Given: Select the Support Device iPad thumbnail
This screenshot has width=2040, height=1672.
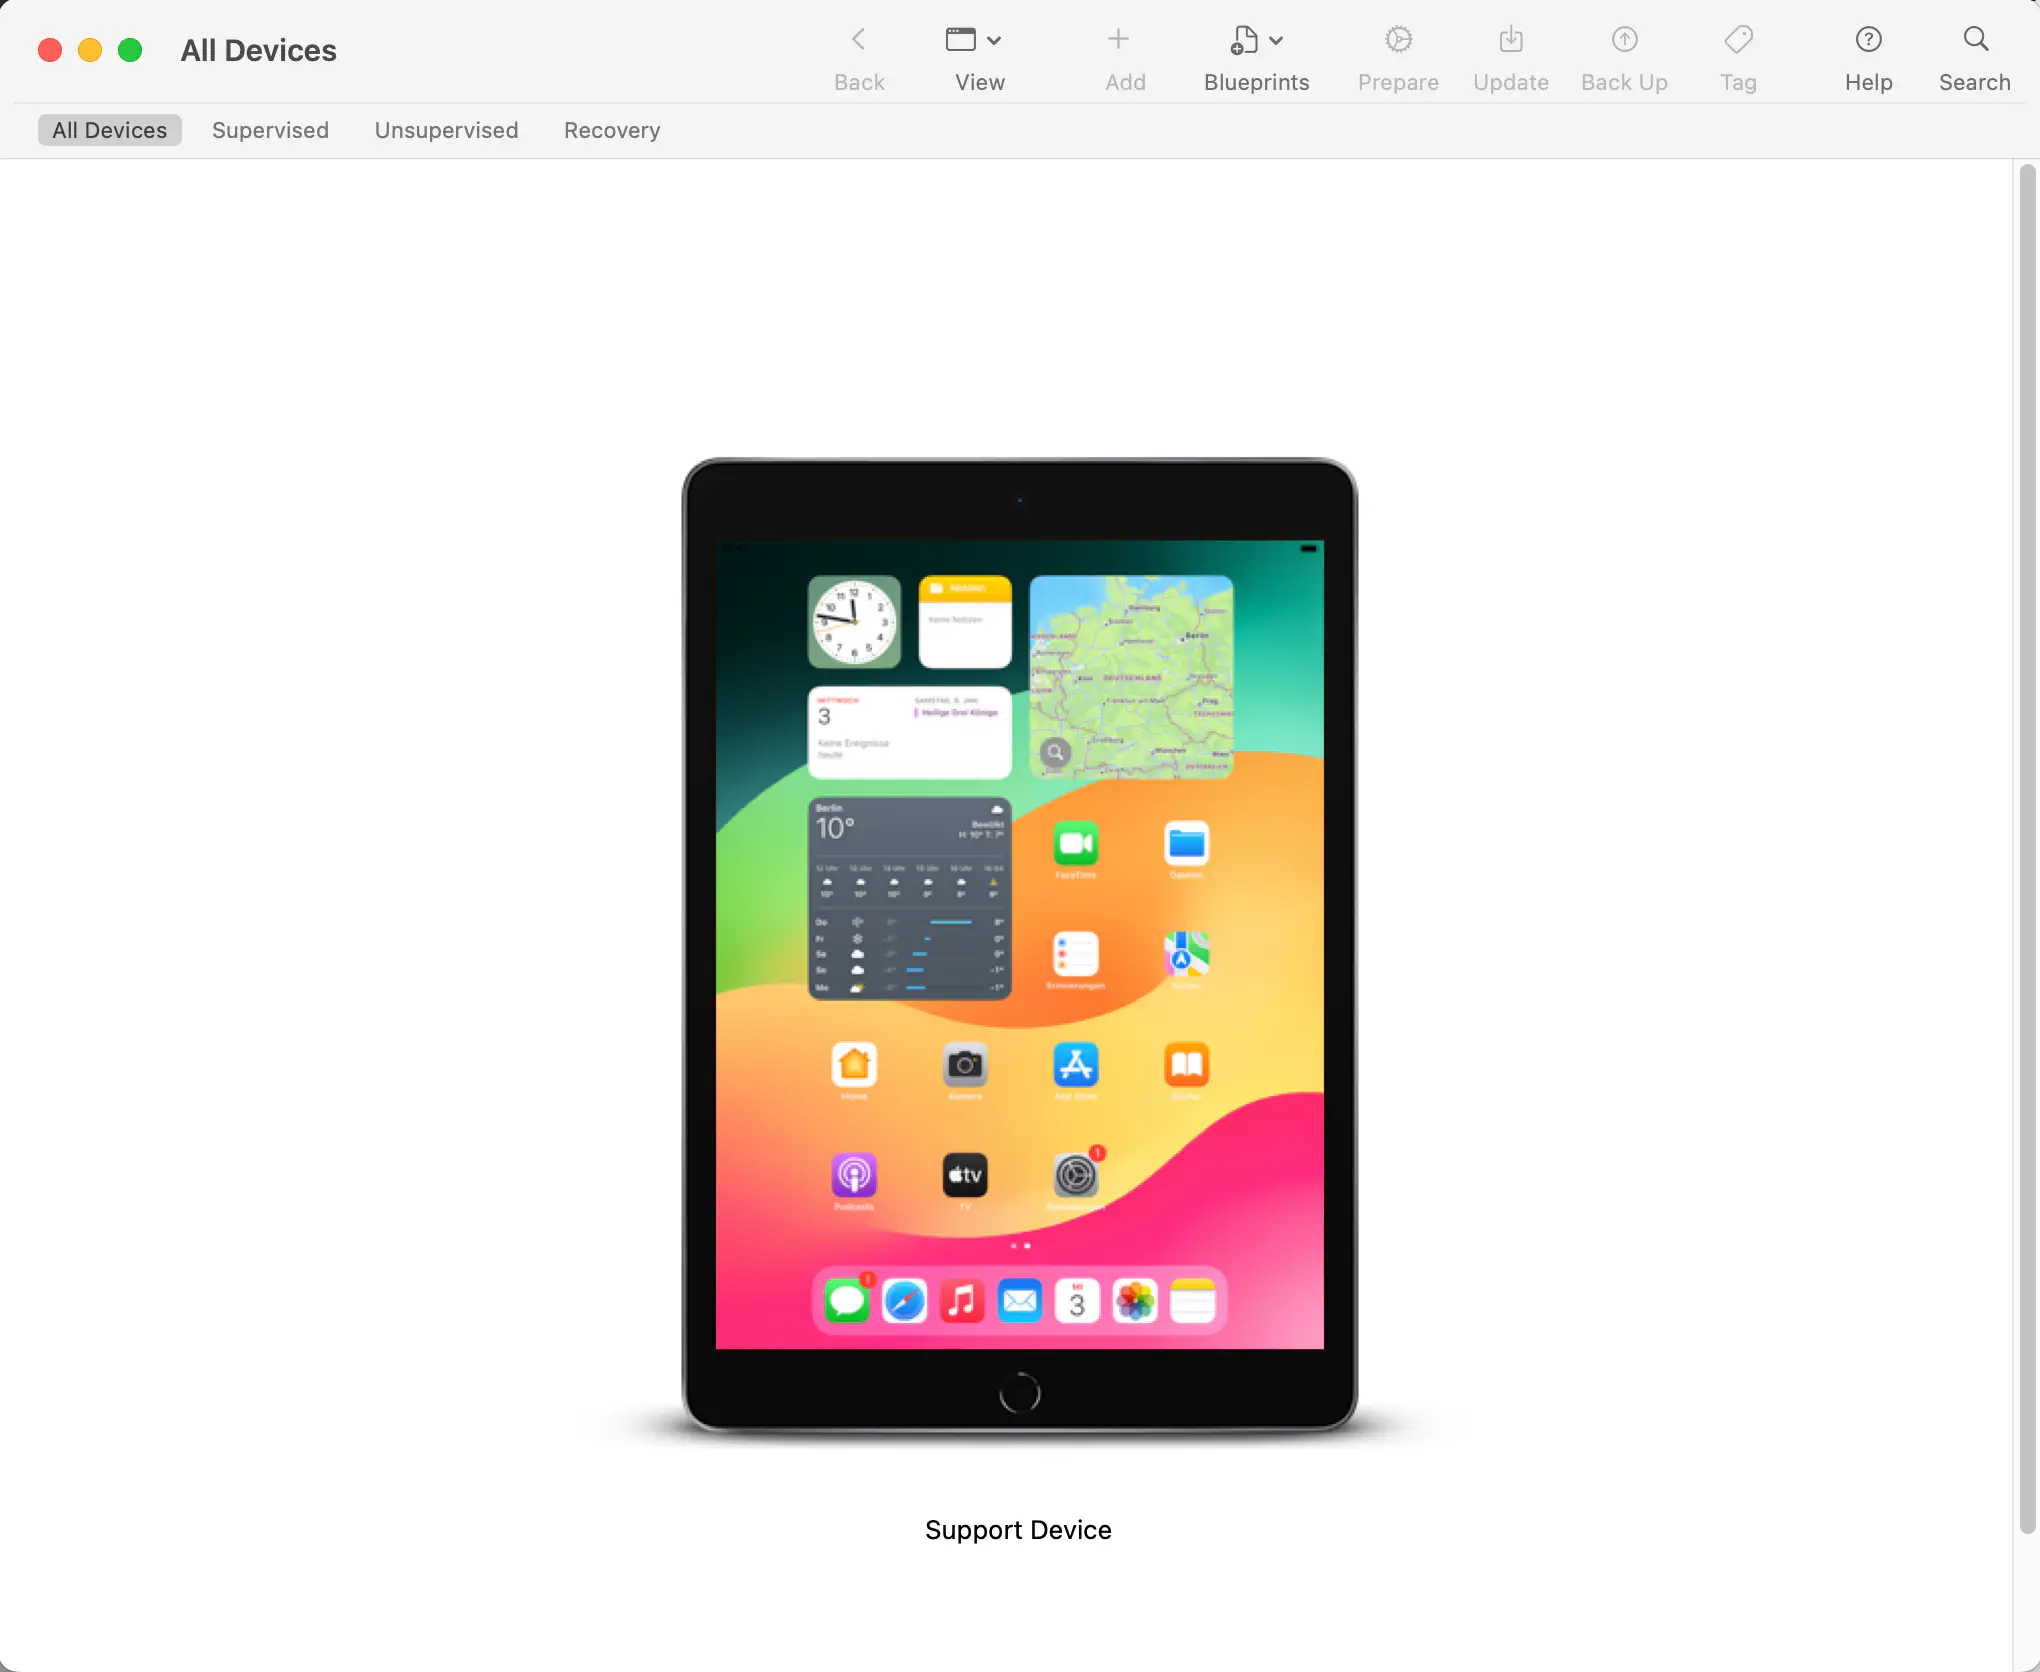Looking at the screenshot, I should click(x=1019, y=950).
